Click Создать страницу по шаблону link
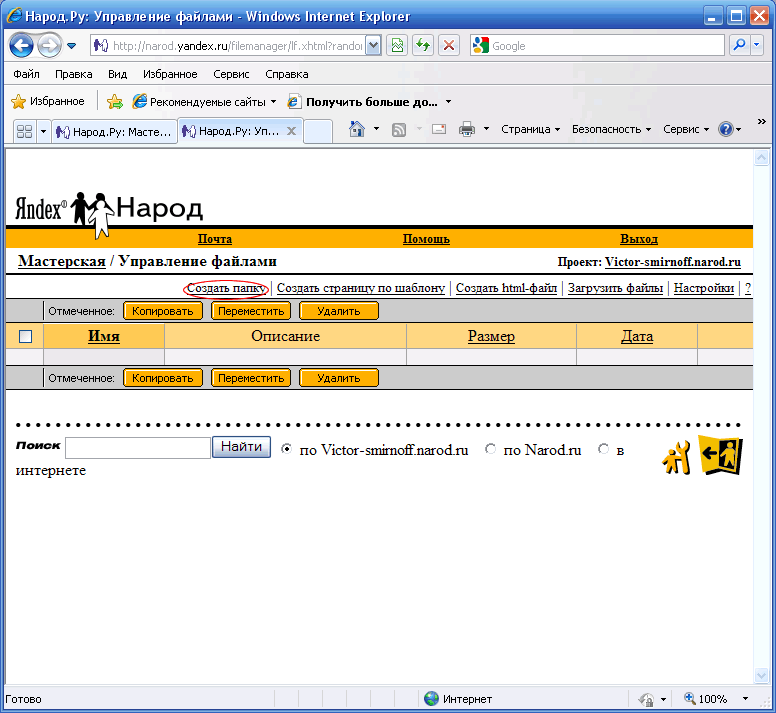The width and height of the screenshot is (776, 713). click(x=361, y=288)
